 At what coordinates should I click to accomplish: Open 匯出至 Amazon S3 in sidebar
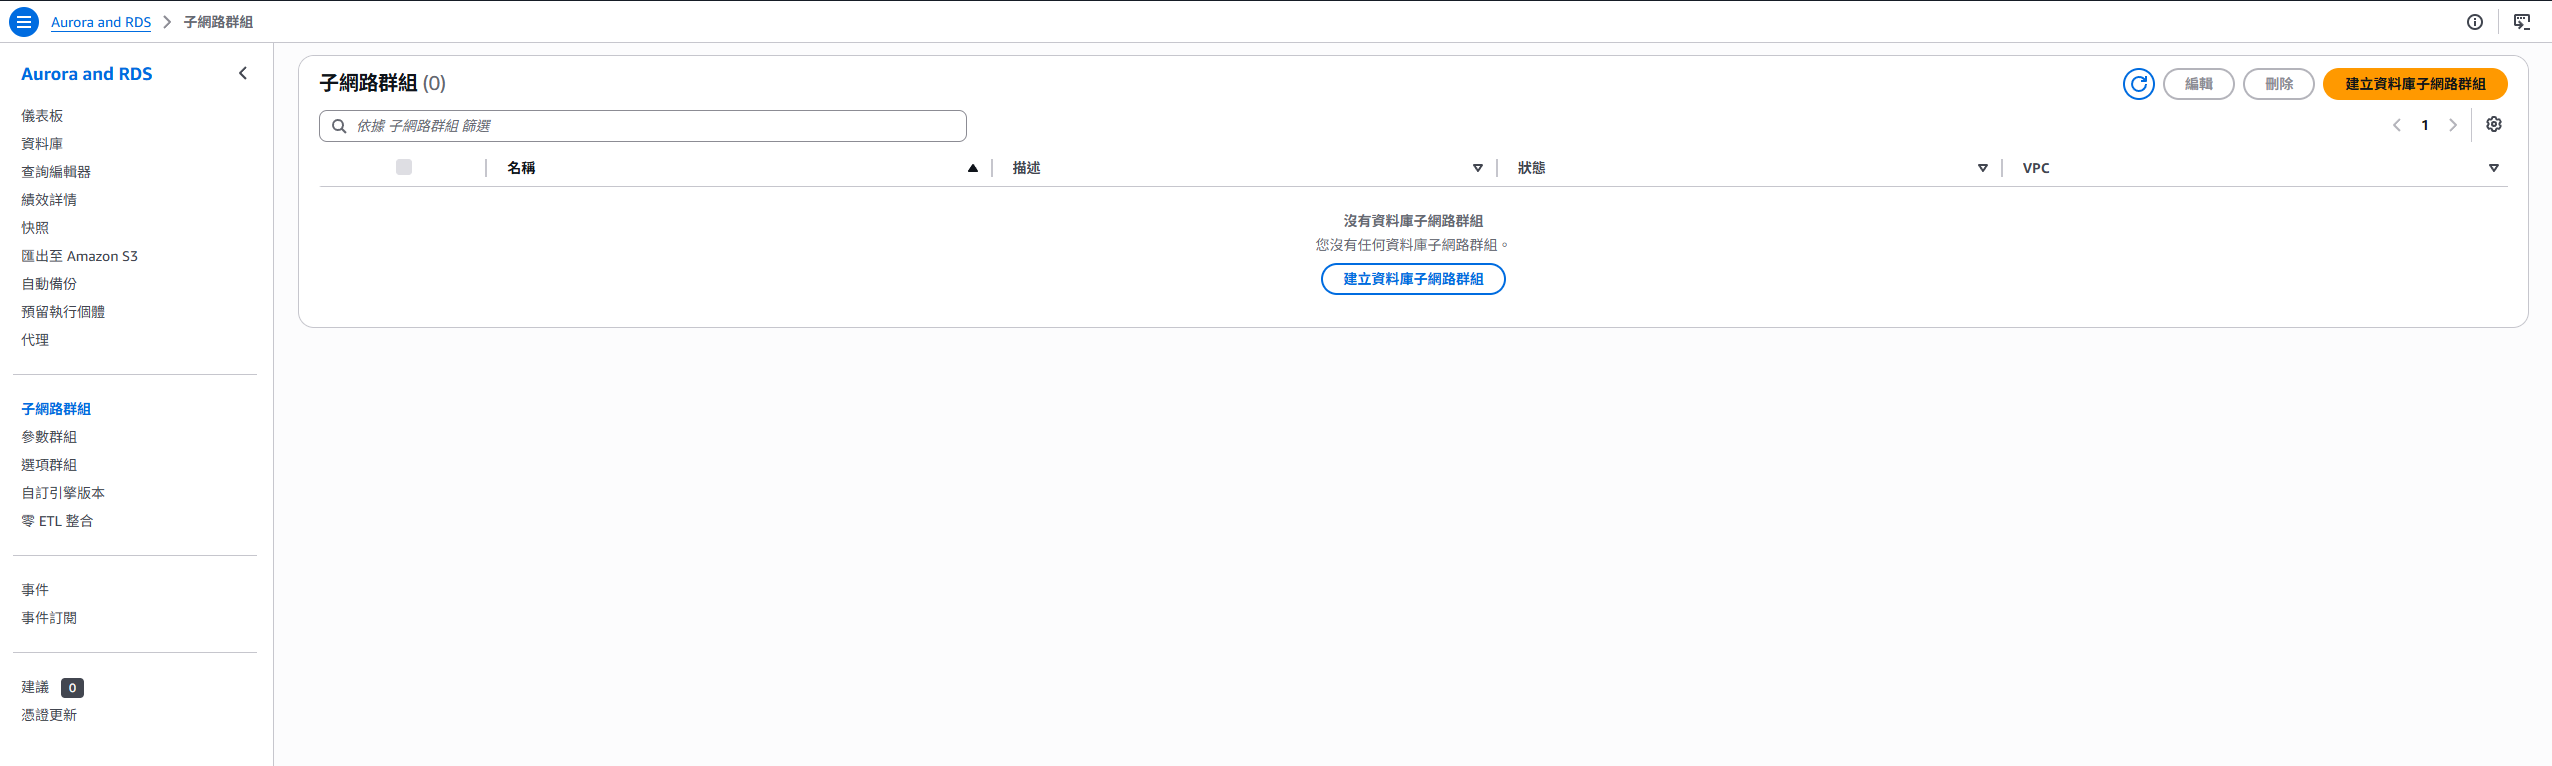click(x=80, y=256)
